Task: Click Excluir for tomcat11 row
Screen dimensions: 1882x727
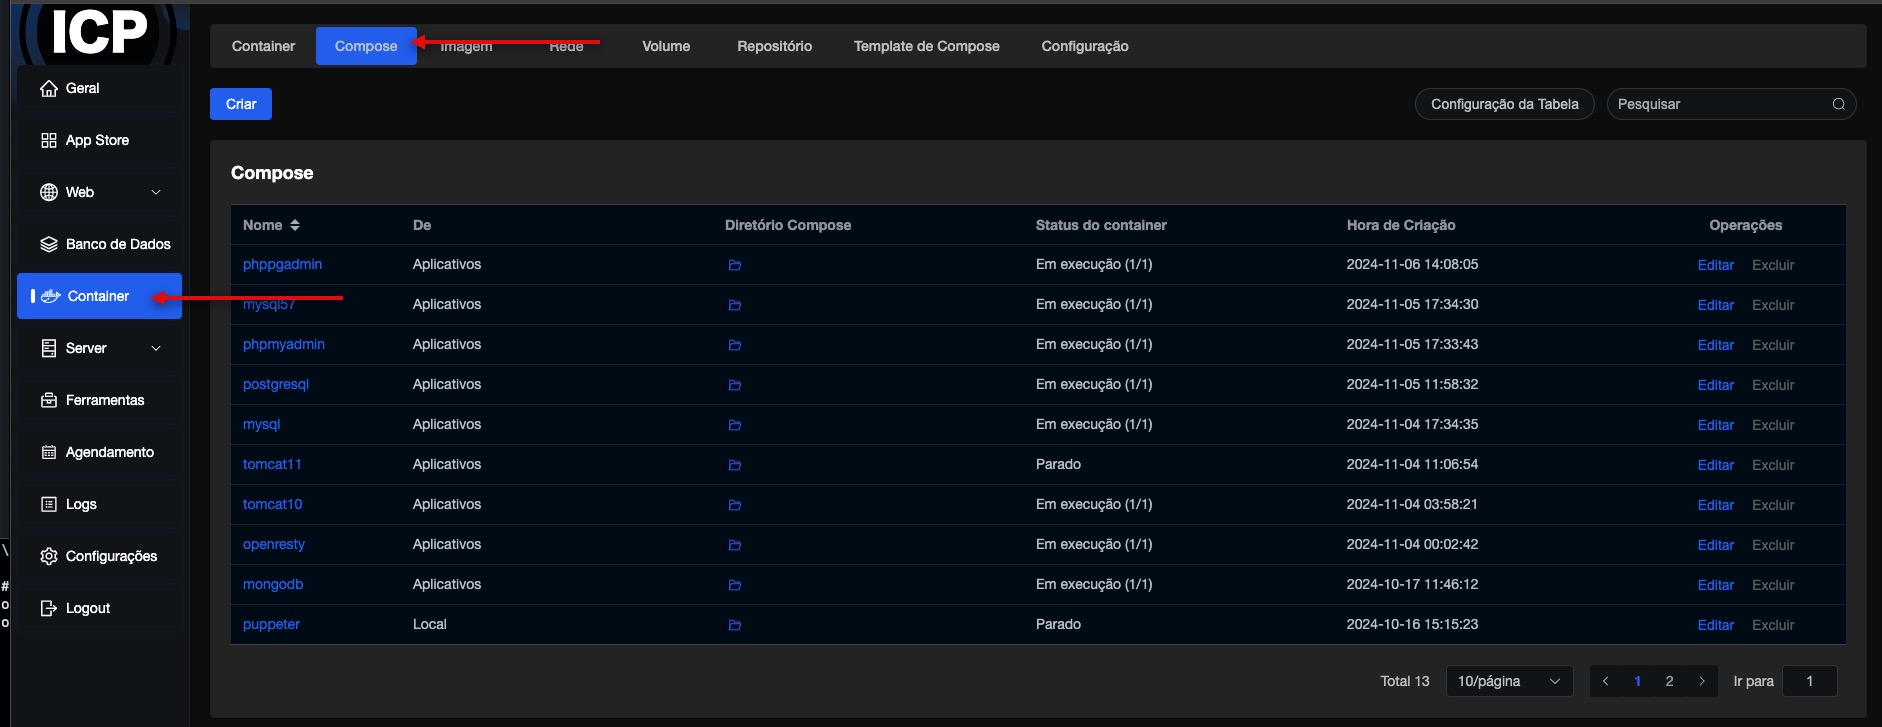Action: click(1773, 465)
